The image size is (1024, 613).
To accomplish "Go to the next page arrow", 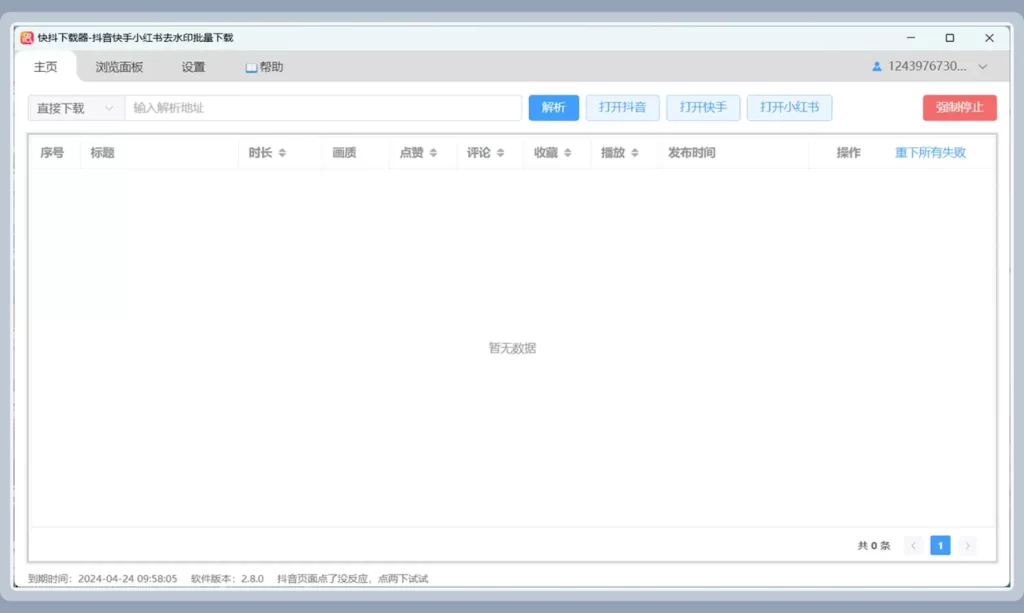I will [967, 545].
